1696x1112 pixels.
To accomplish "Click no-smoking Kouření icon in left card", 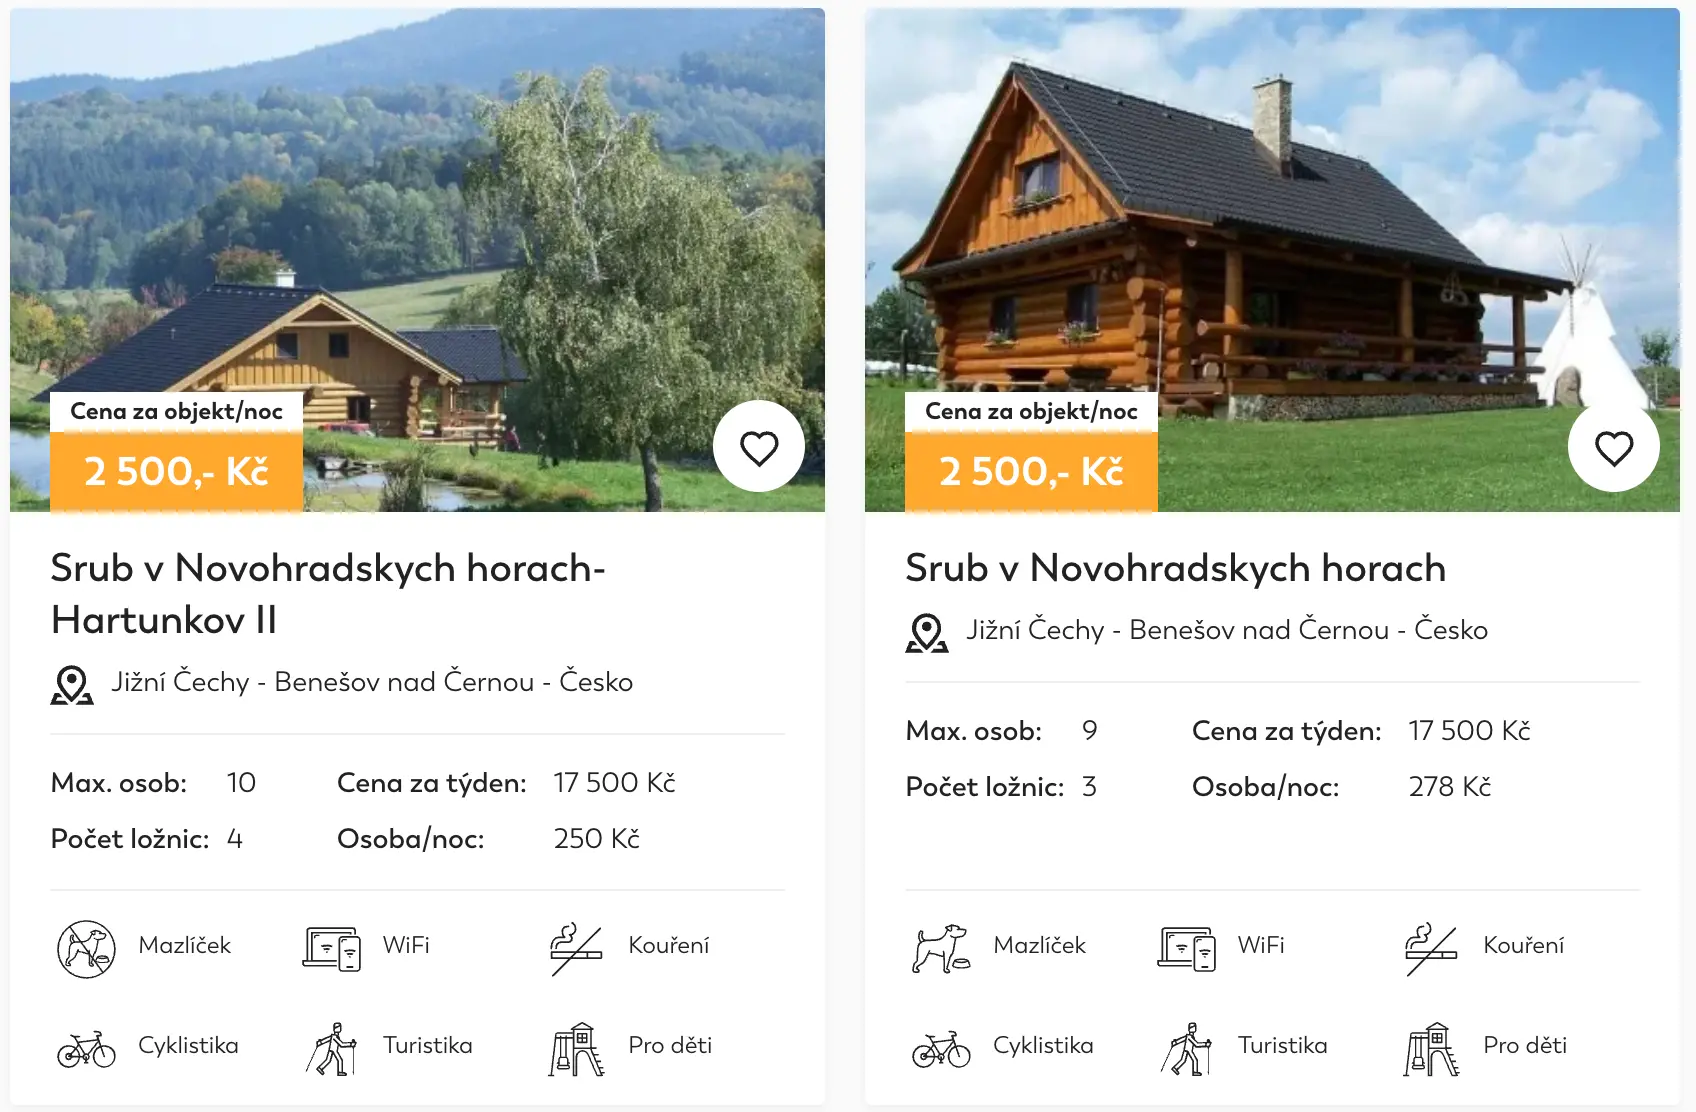I will coord(576,949).
